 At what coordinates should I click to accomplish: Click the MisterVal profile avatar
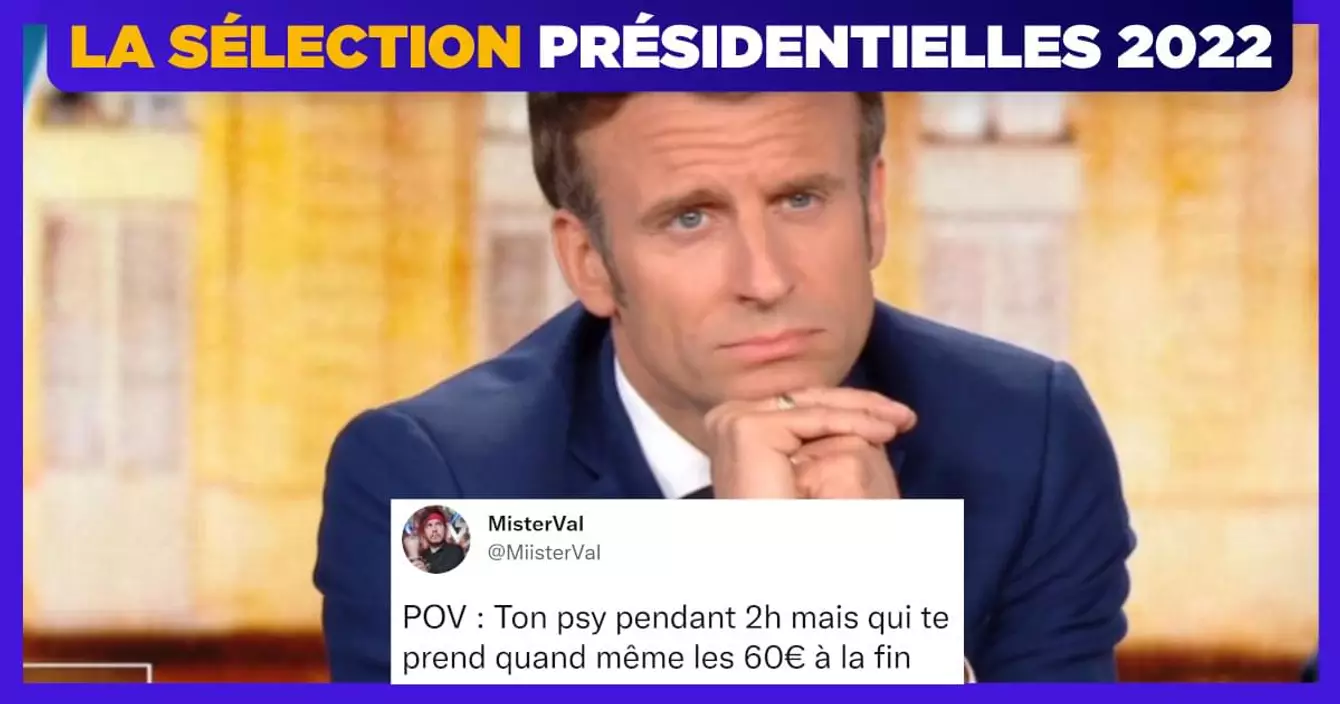(436, 539)
